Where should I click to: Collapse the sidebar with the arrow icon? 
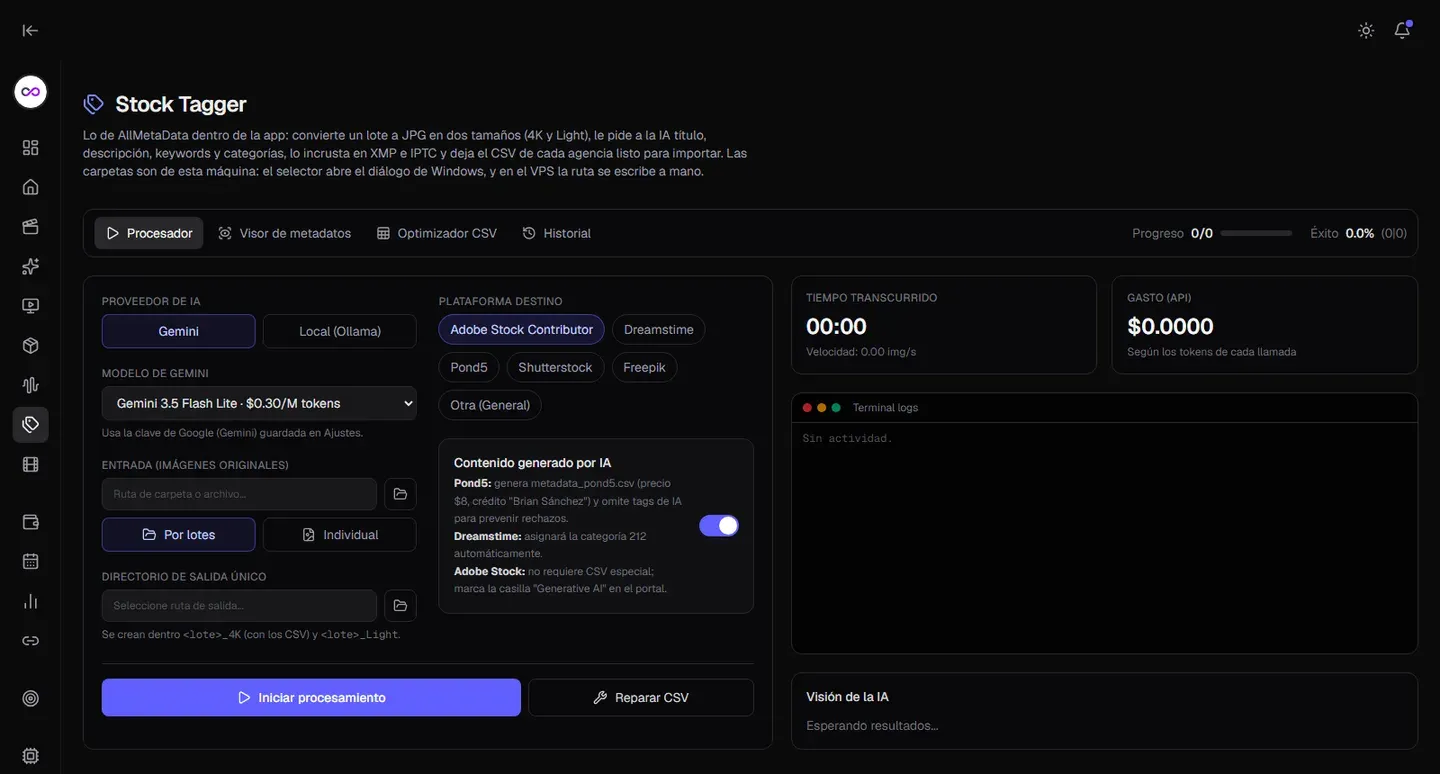30,30
